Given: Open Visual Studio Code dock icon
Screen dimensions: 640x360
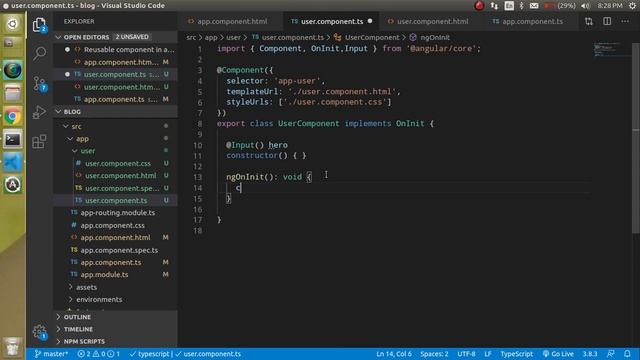Looking at the screenshot, I should pyautogui.click(x=12, y=162).
